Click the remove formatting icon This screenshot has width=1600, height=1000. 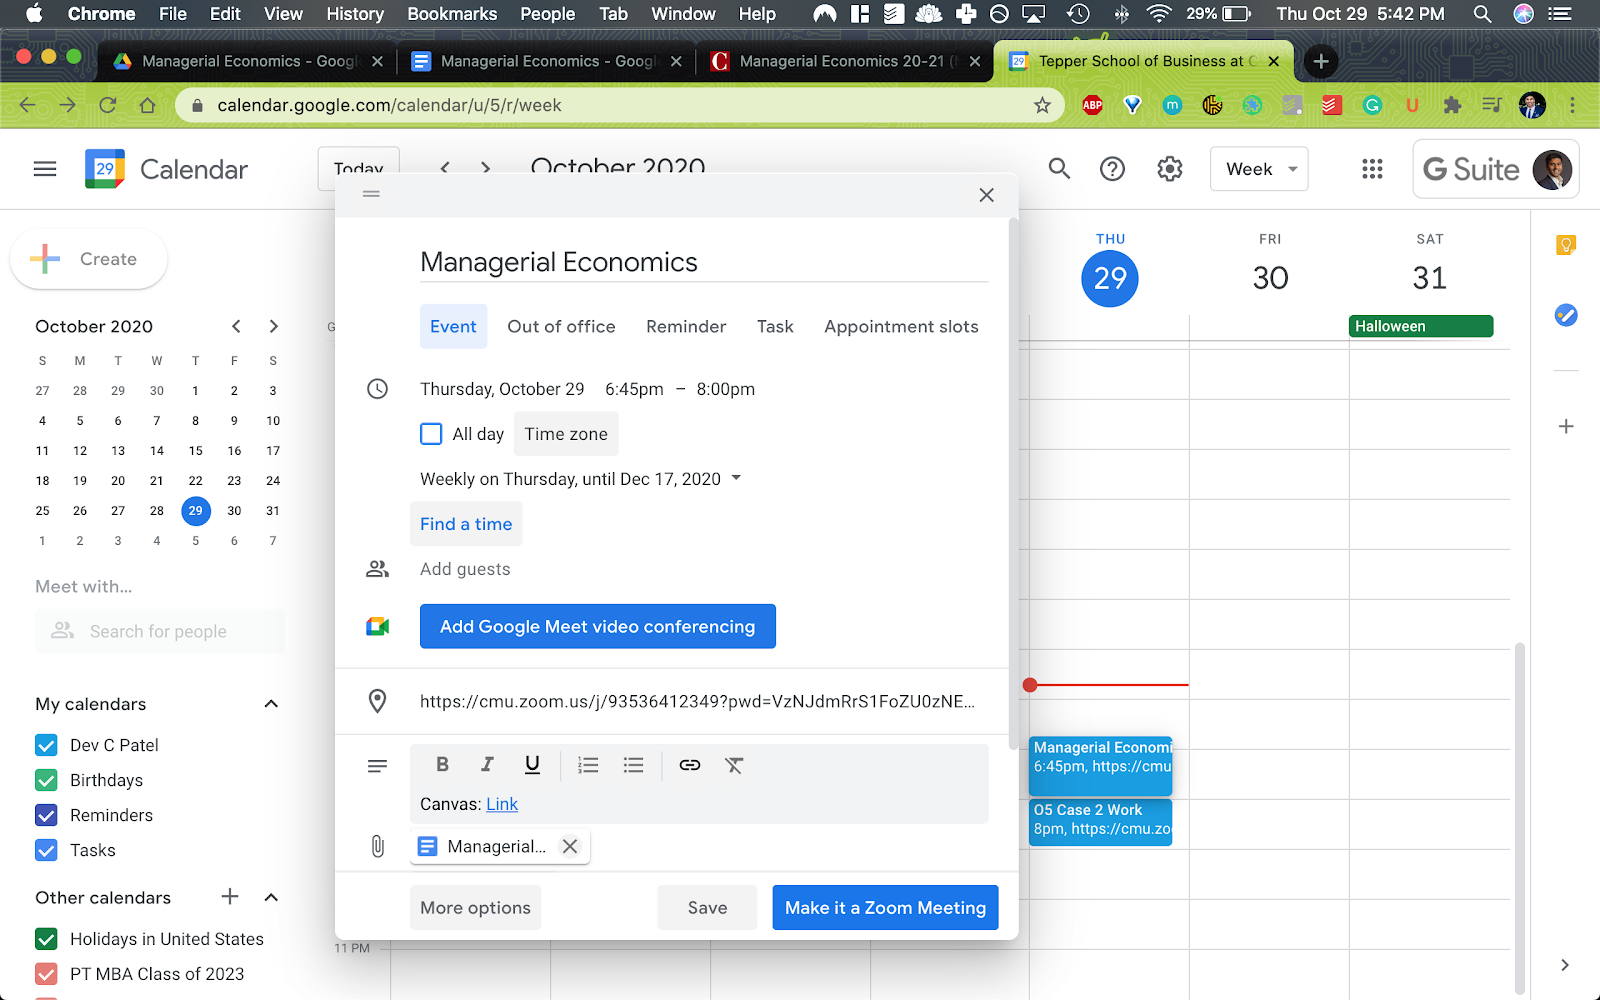(734, 765)
